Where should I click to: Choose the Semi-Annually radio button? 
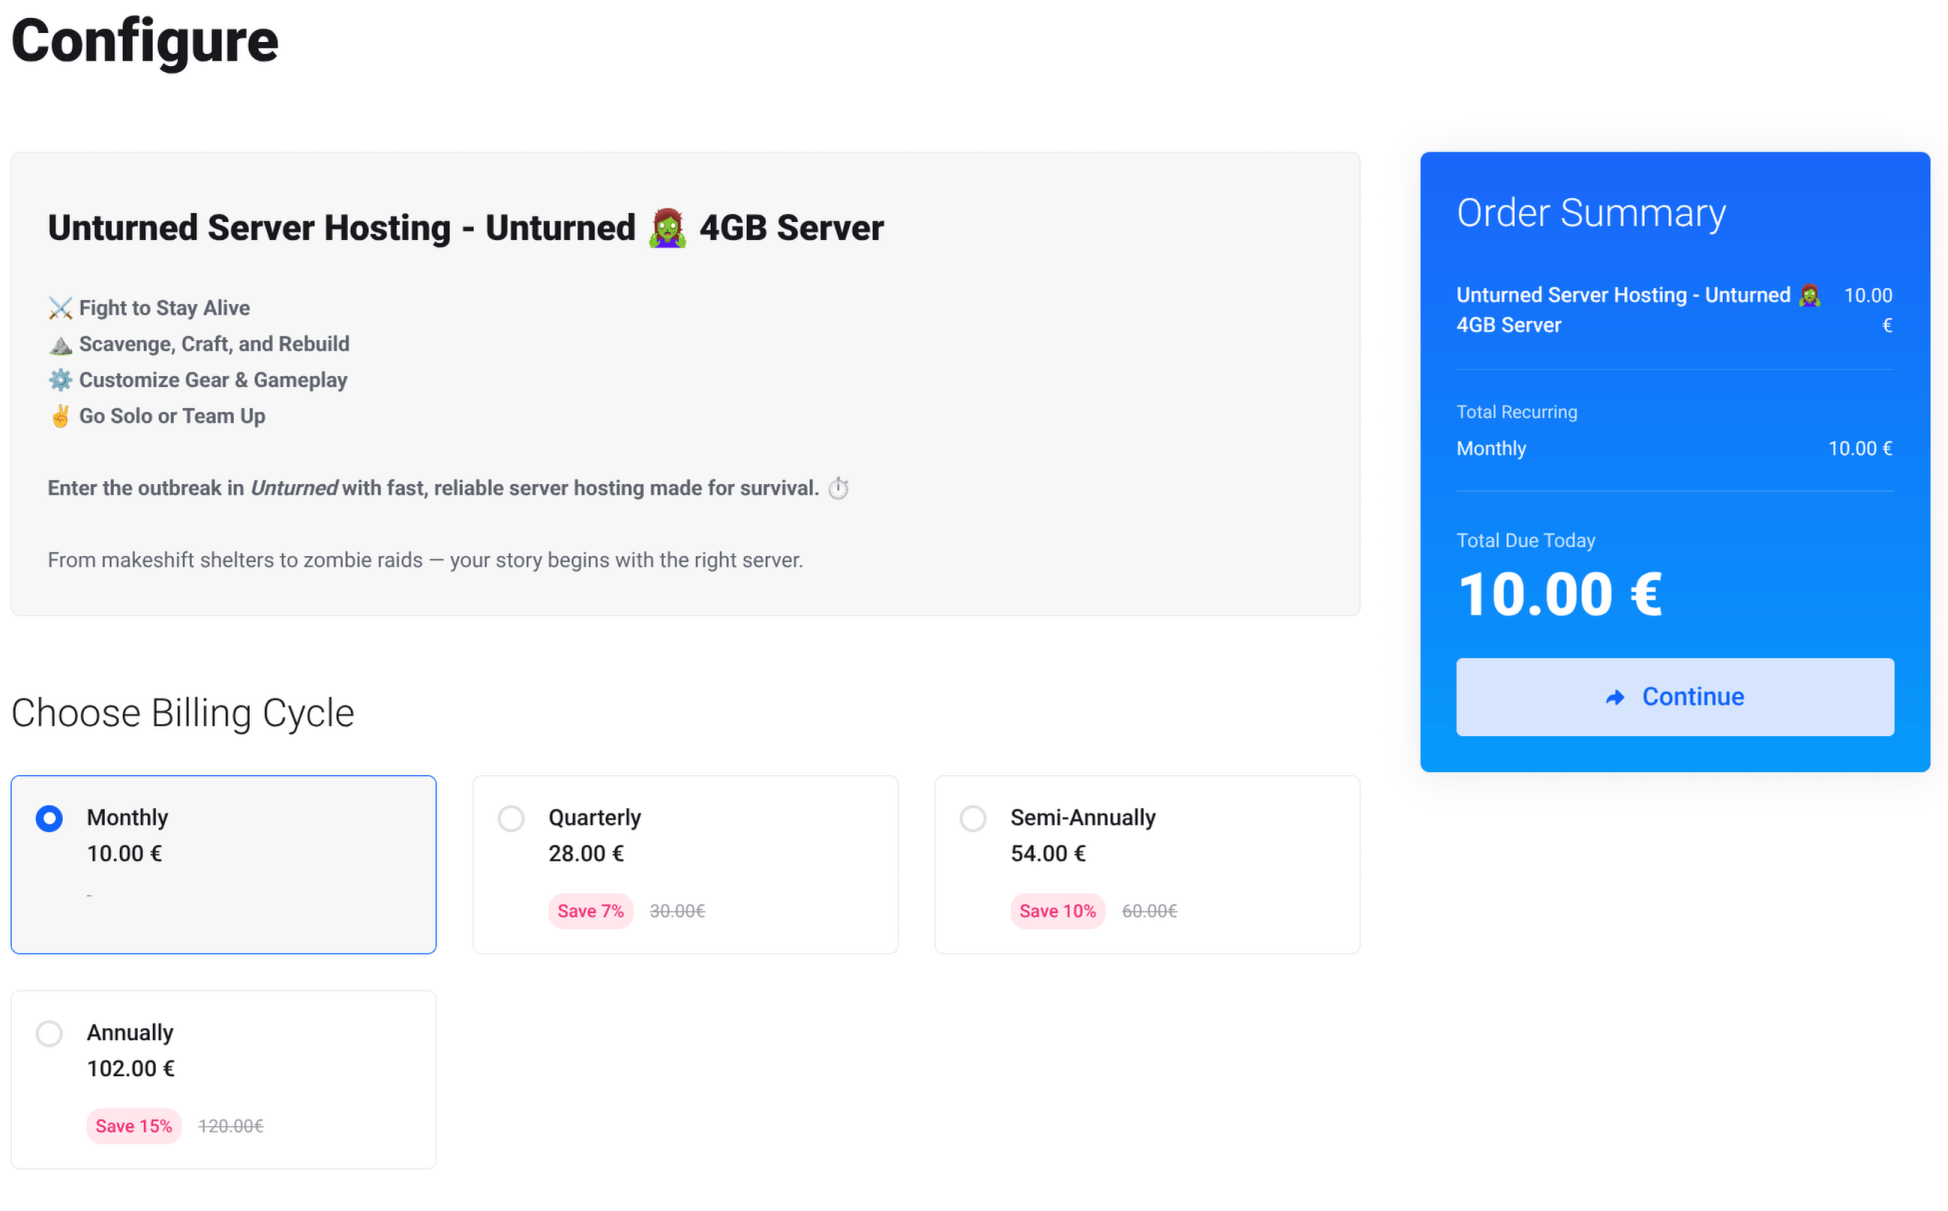click(x=973, y=818)
